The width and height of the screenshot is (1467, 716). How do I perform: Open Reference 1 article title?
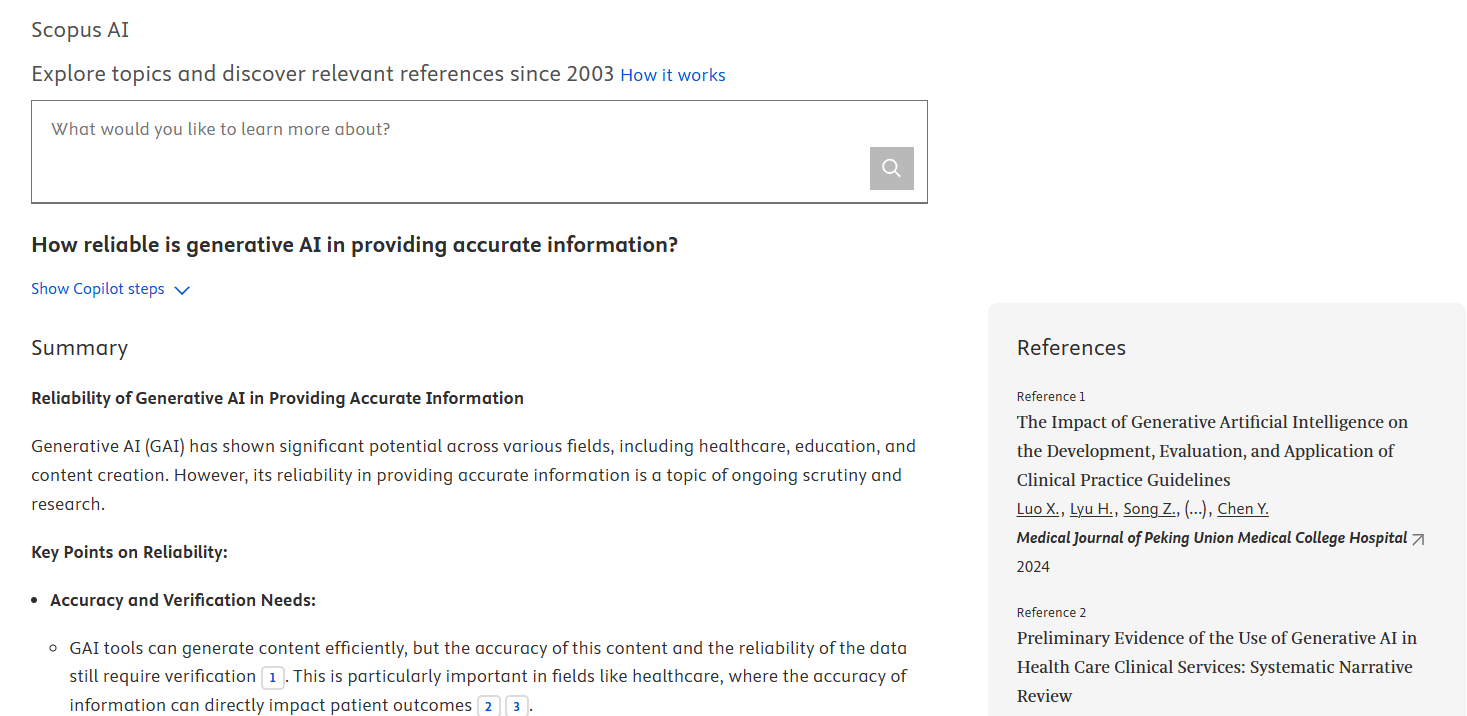[x=1212, y=451]
